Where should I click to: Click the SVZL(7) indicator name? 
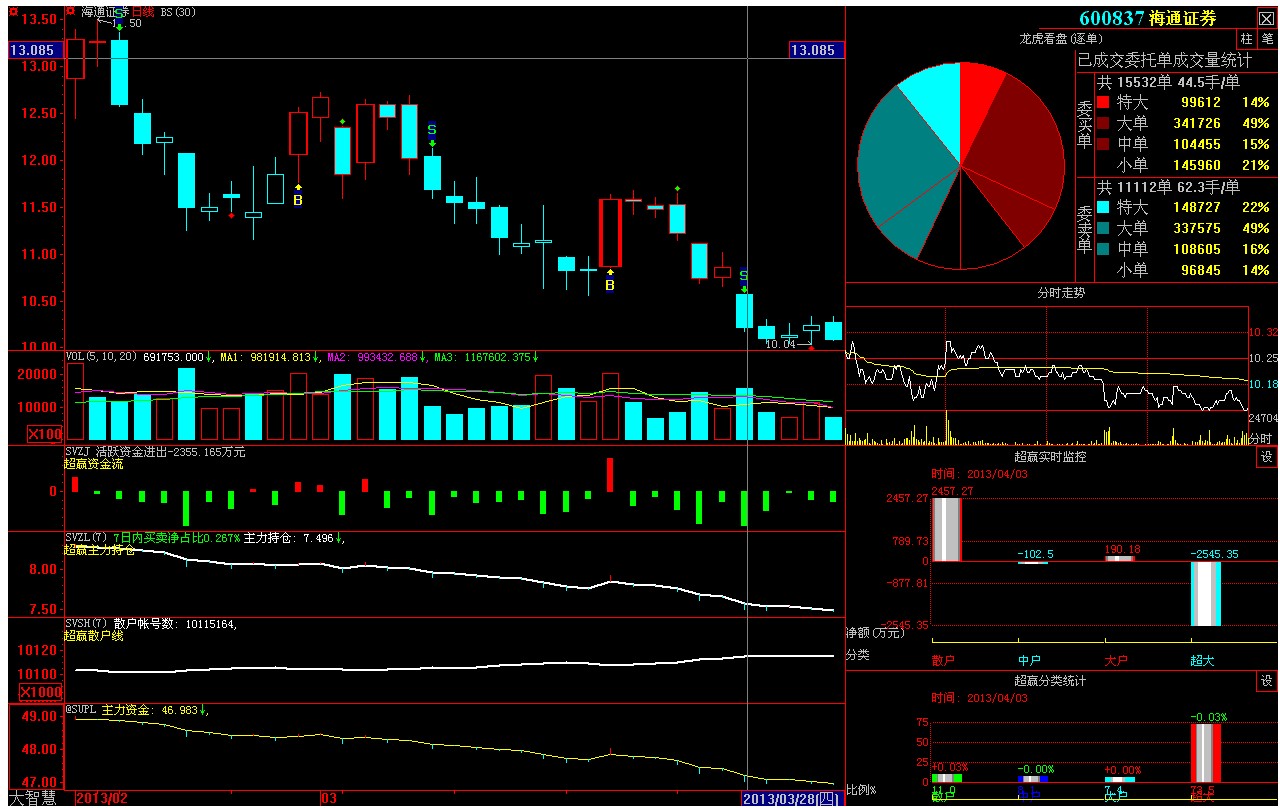[x=86, y=538]
